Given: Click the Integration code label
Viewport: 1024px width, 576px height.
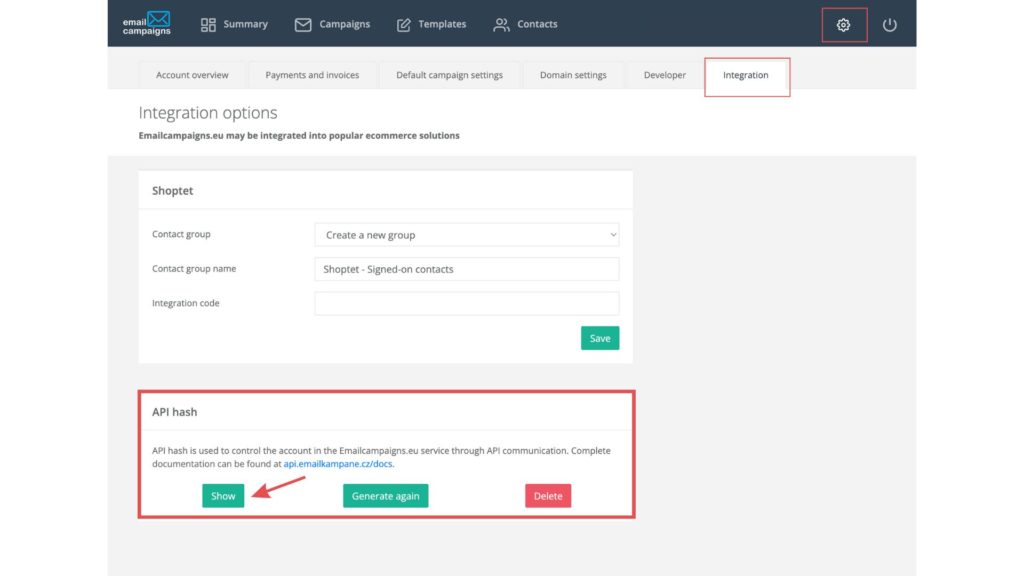Looking at the screenshot, I should pos(185,303).
